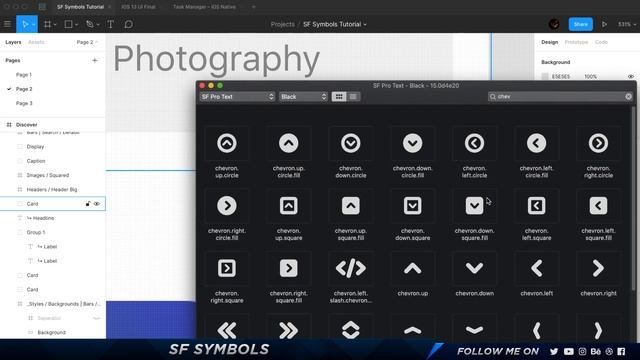The width and height of the screenshot is (640, 360).
Task: Select Page 1 in Pages list
Action: [x=24, y=75]
